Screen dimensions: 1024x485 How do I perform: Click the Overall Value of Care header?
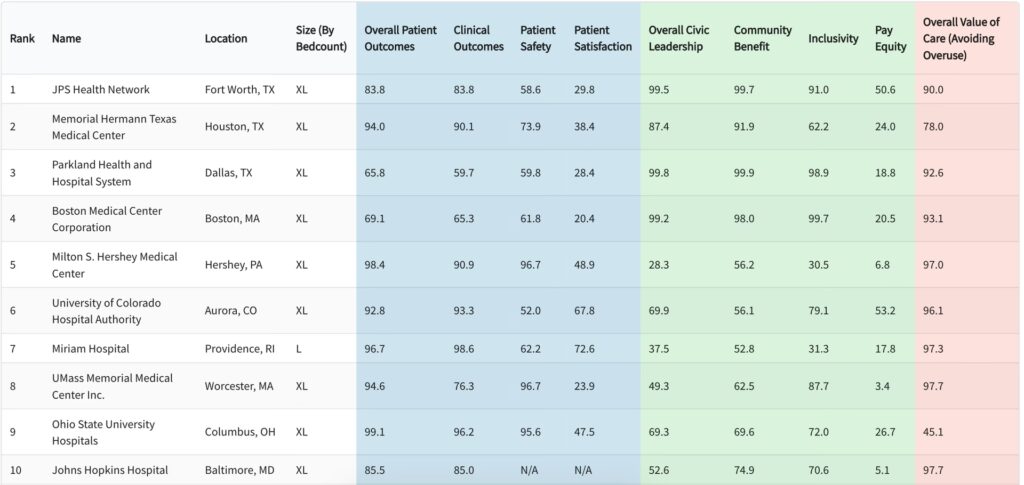(x=960, y=38)
